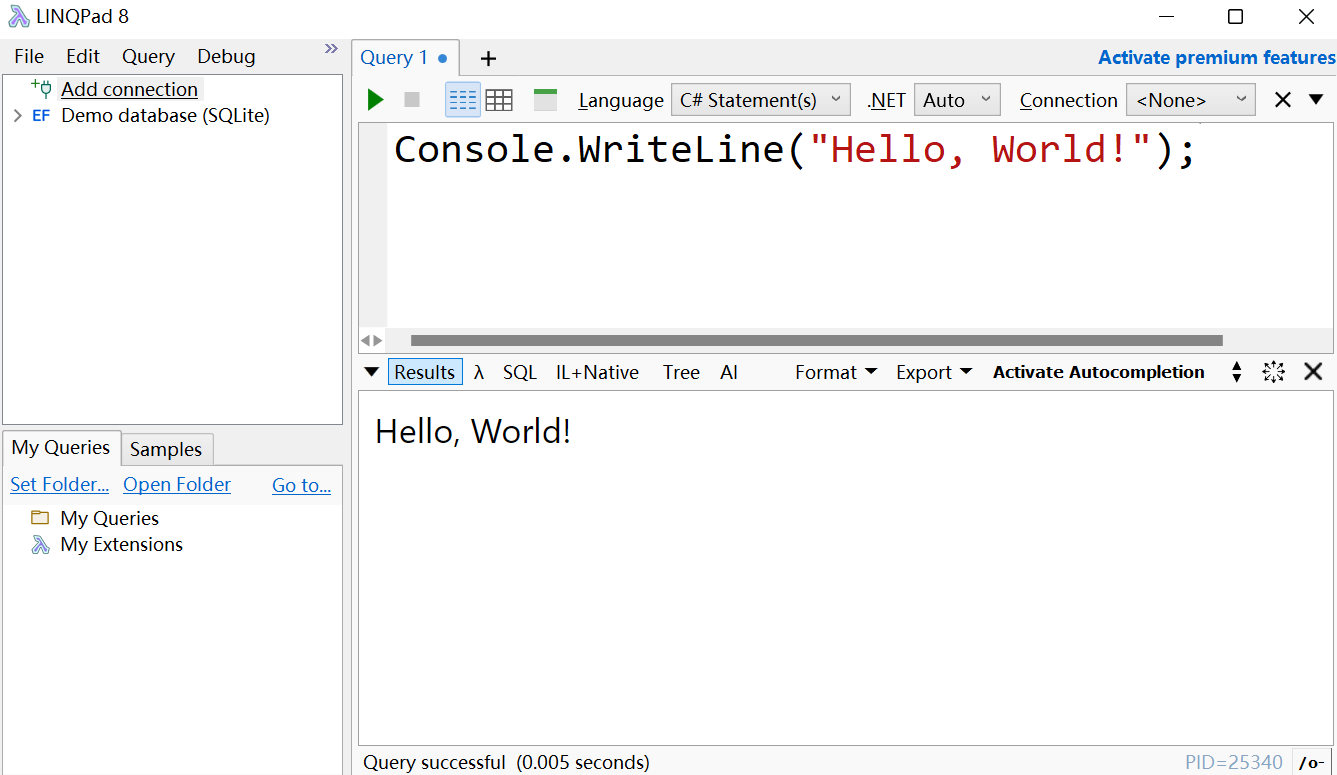
Task: Minimize the LINQPad window
Action: click(1166, 17)
